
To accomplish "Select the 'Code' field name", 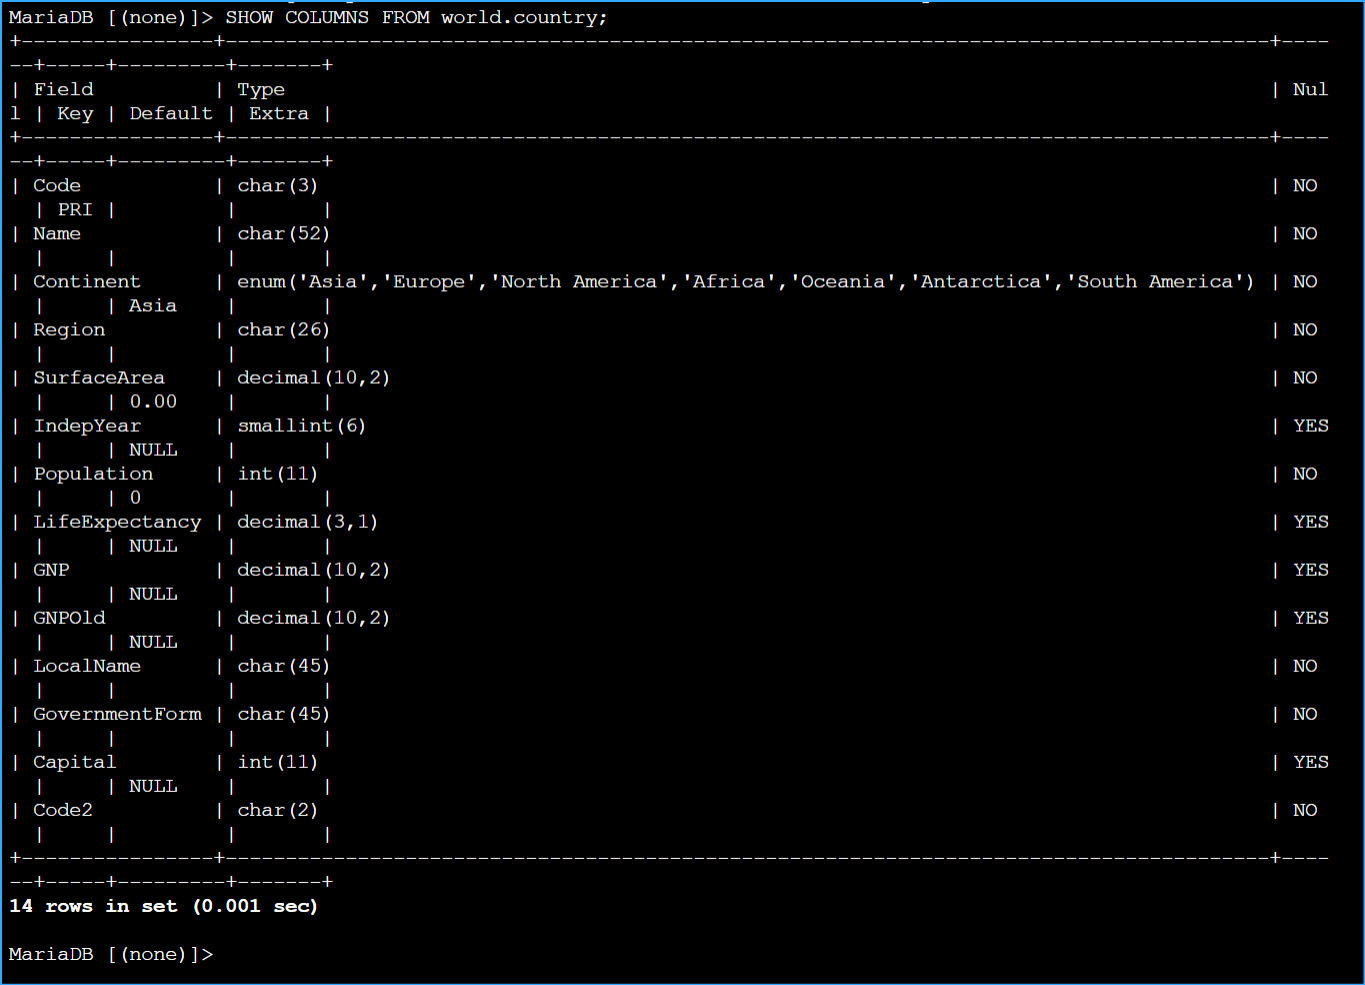I will 57,186.
